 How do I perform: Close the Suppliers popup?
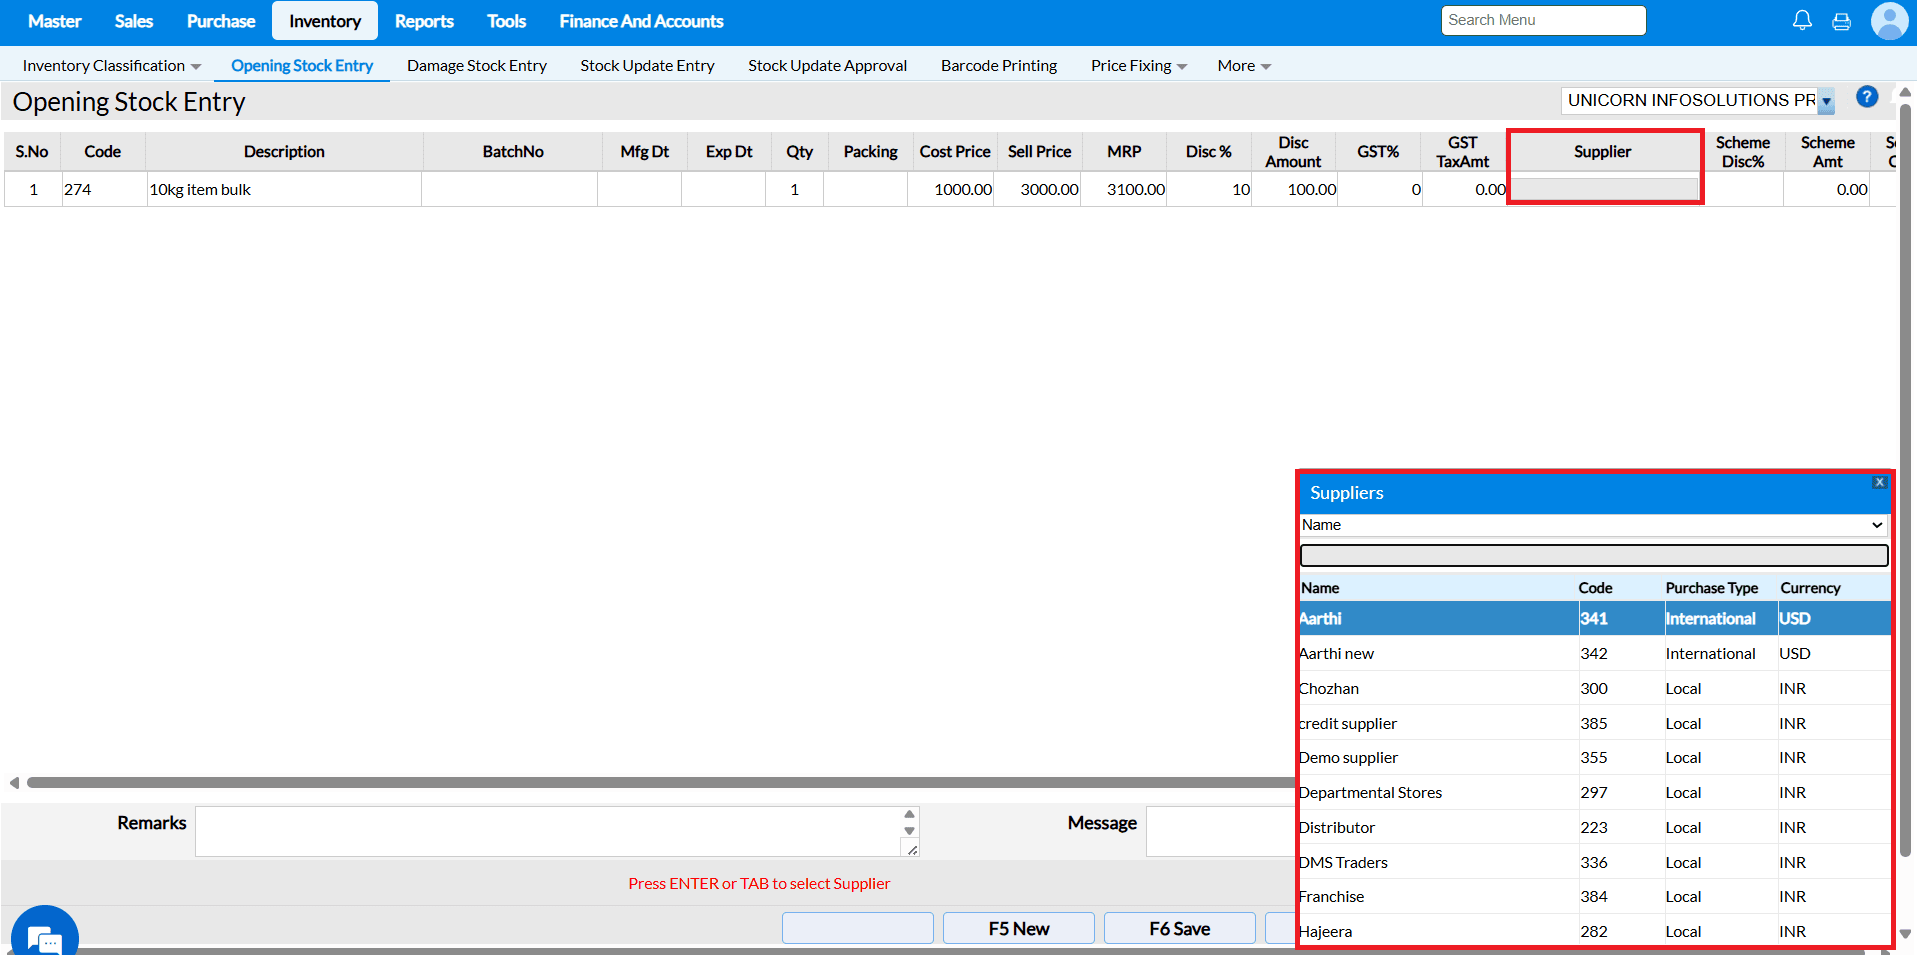point(1880,482)
